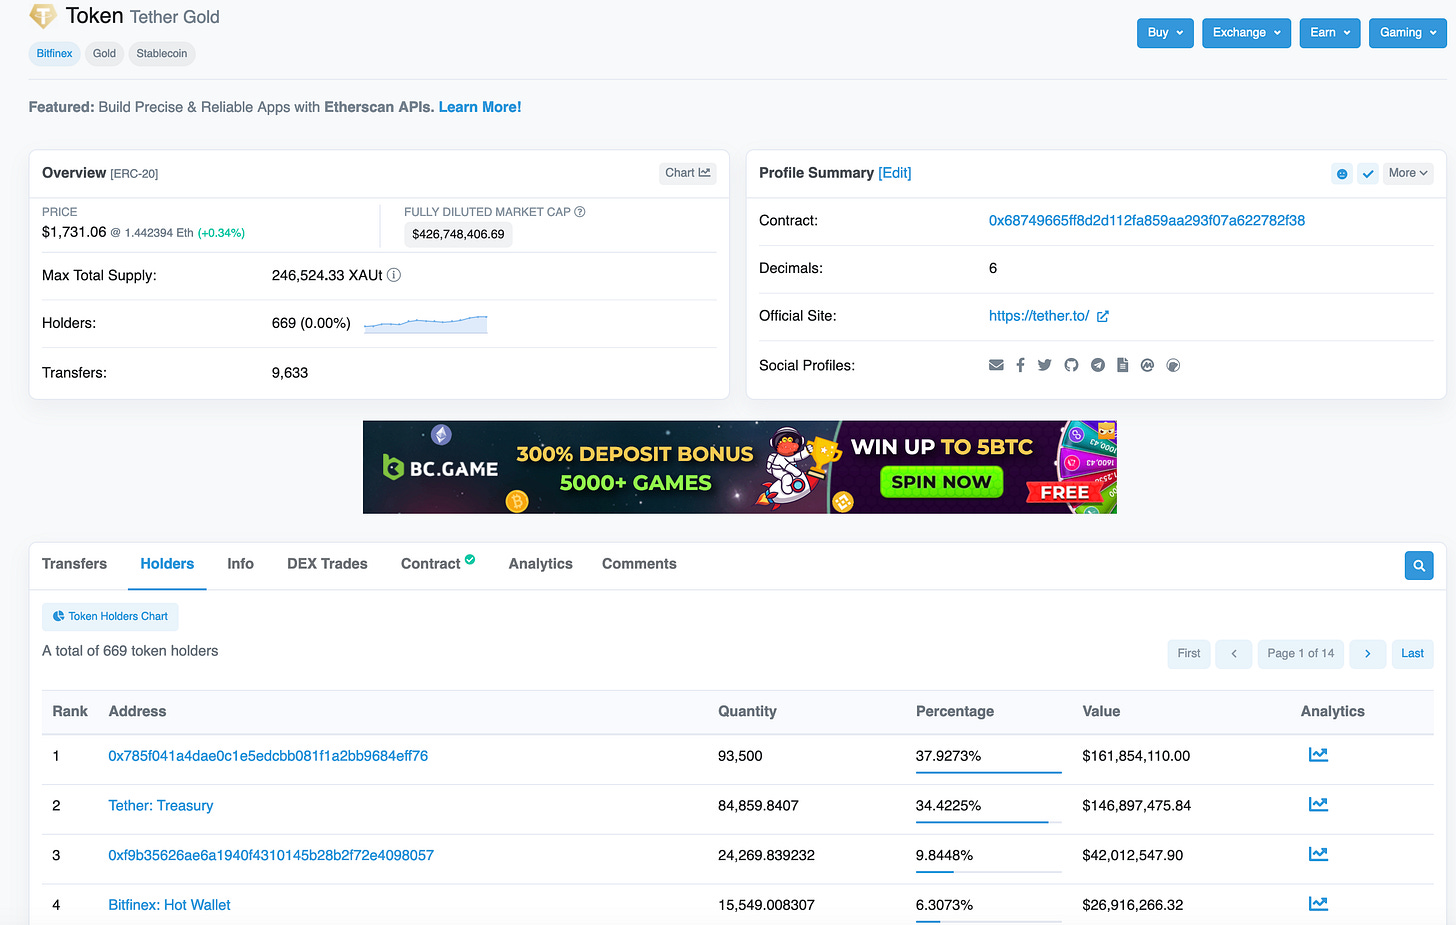Image resolution: width=1456 pixels, height=925 pixels.
Task: Open holder address 0xf9b35626ae6a1940f431...
Action: pos(271,856)
